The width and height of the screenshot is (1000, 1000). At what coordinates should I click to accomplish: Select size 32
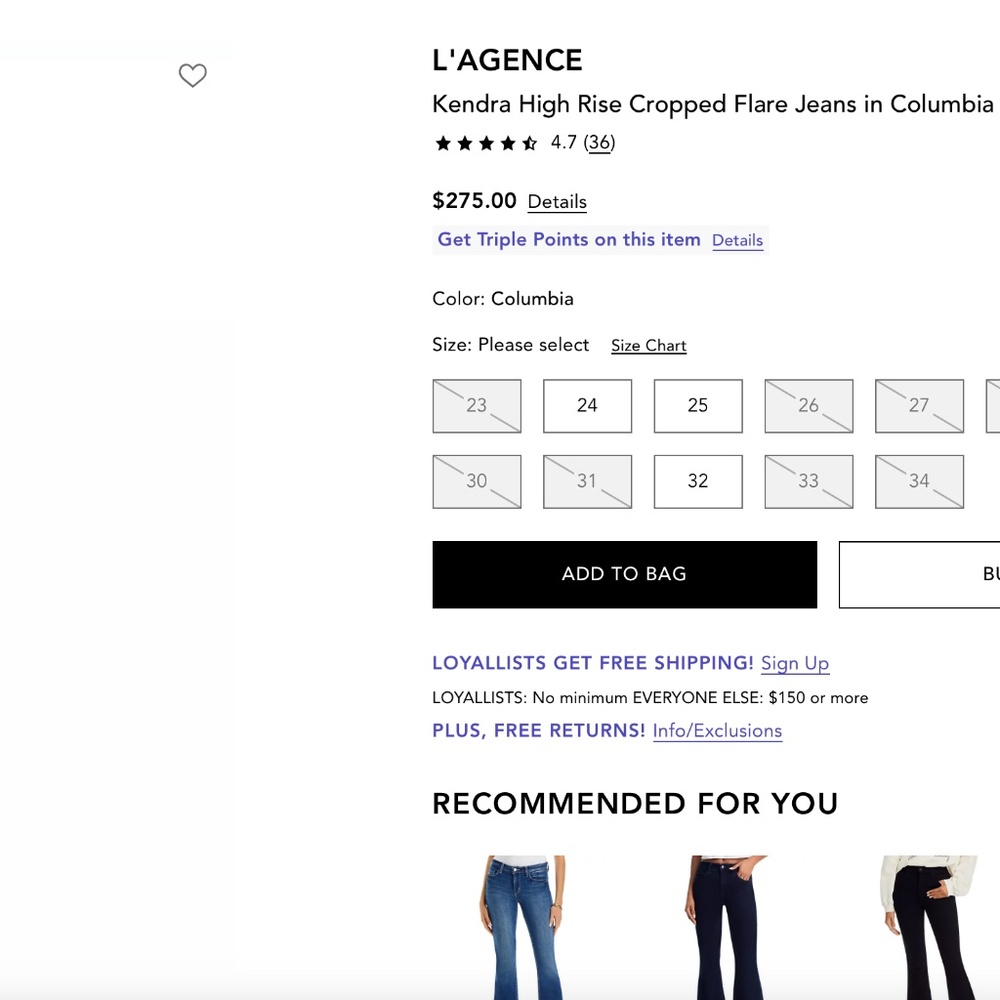coord(698,481)
